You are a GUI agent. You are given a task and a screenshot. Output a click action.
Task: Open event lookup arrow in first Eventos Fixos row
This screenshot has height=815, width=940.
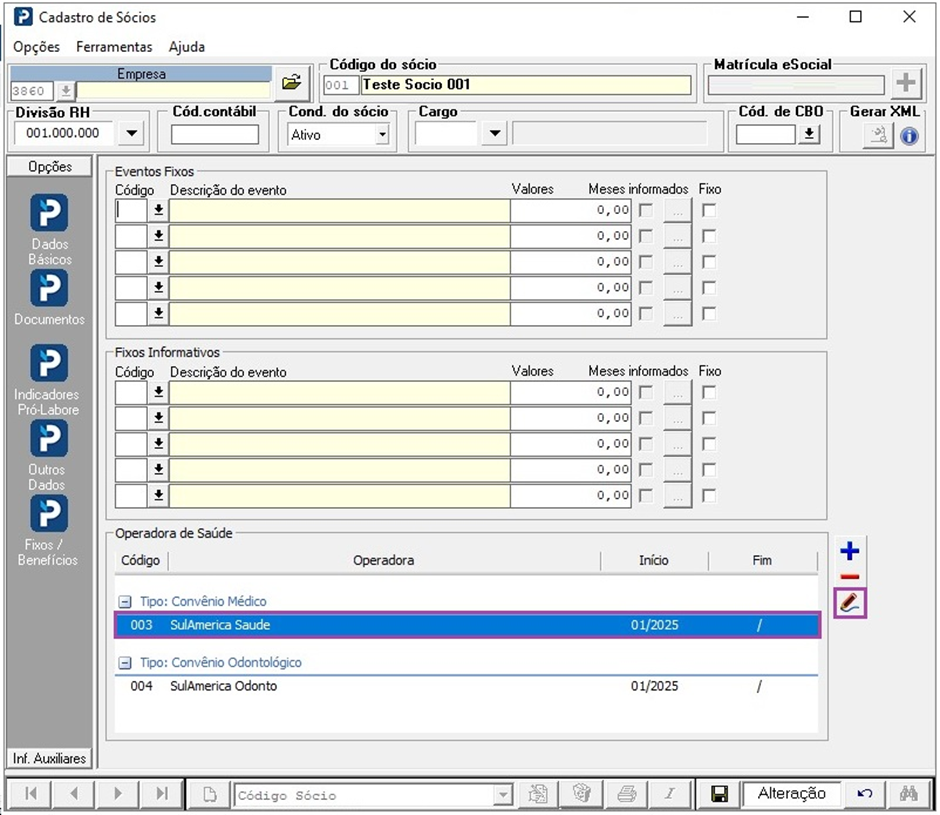(158, 210)
